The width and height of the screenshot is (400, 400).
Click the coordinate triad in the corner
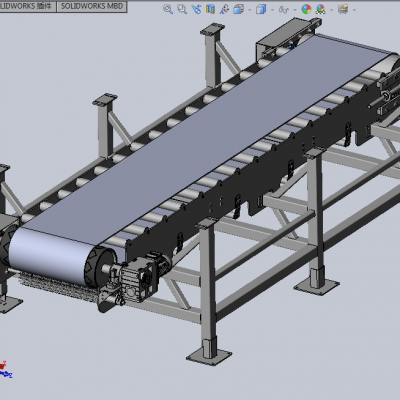point(5,370)
